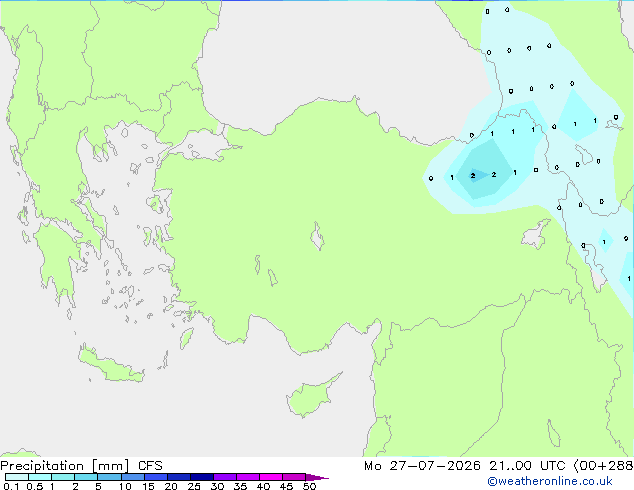Click the island of Crete on map
Viewport: 634px width, 490px height.
pos(110,364)
